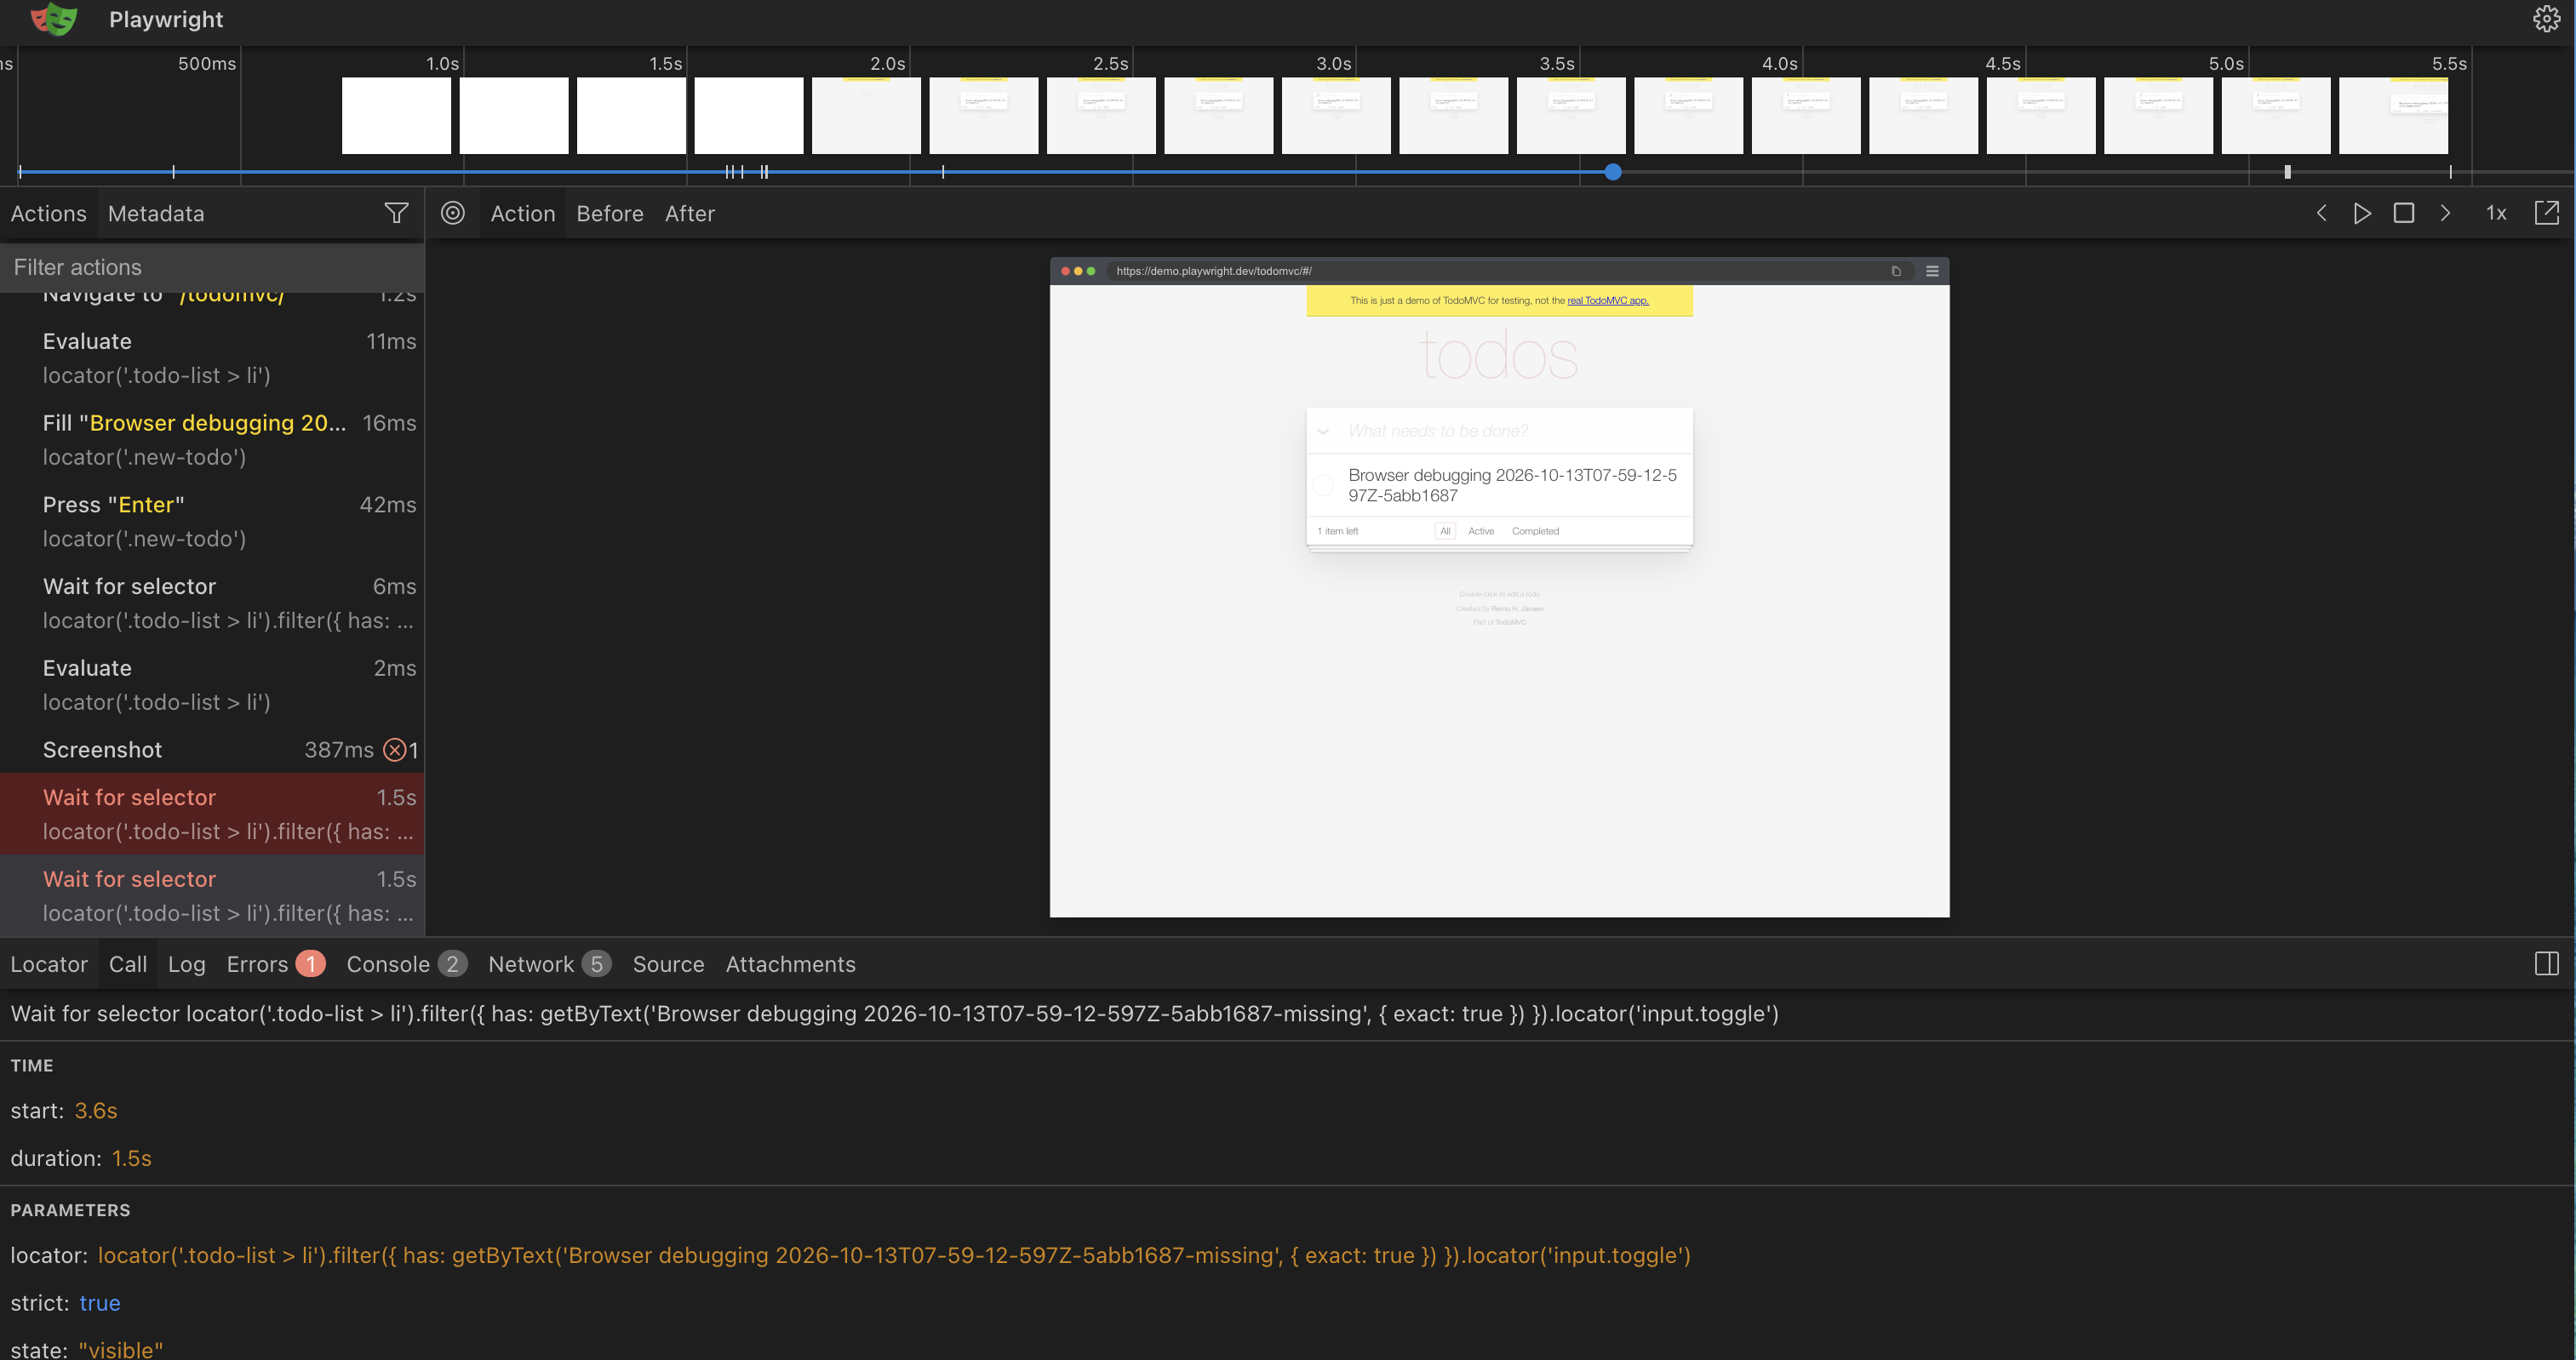Screen dimensions: 2576x1360
Task: Click the timeline thumbnail under 2.5s
Action: (x=1101, y=115)
